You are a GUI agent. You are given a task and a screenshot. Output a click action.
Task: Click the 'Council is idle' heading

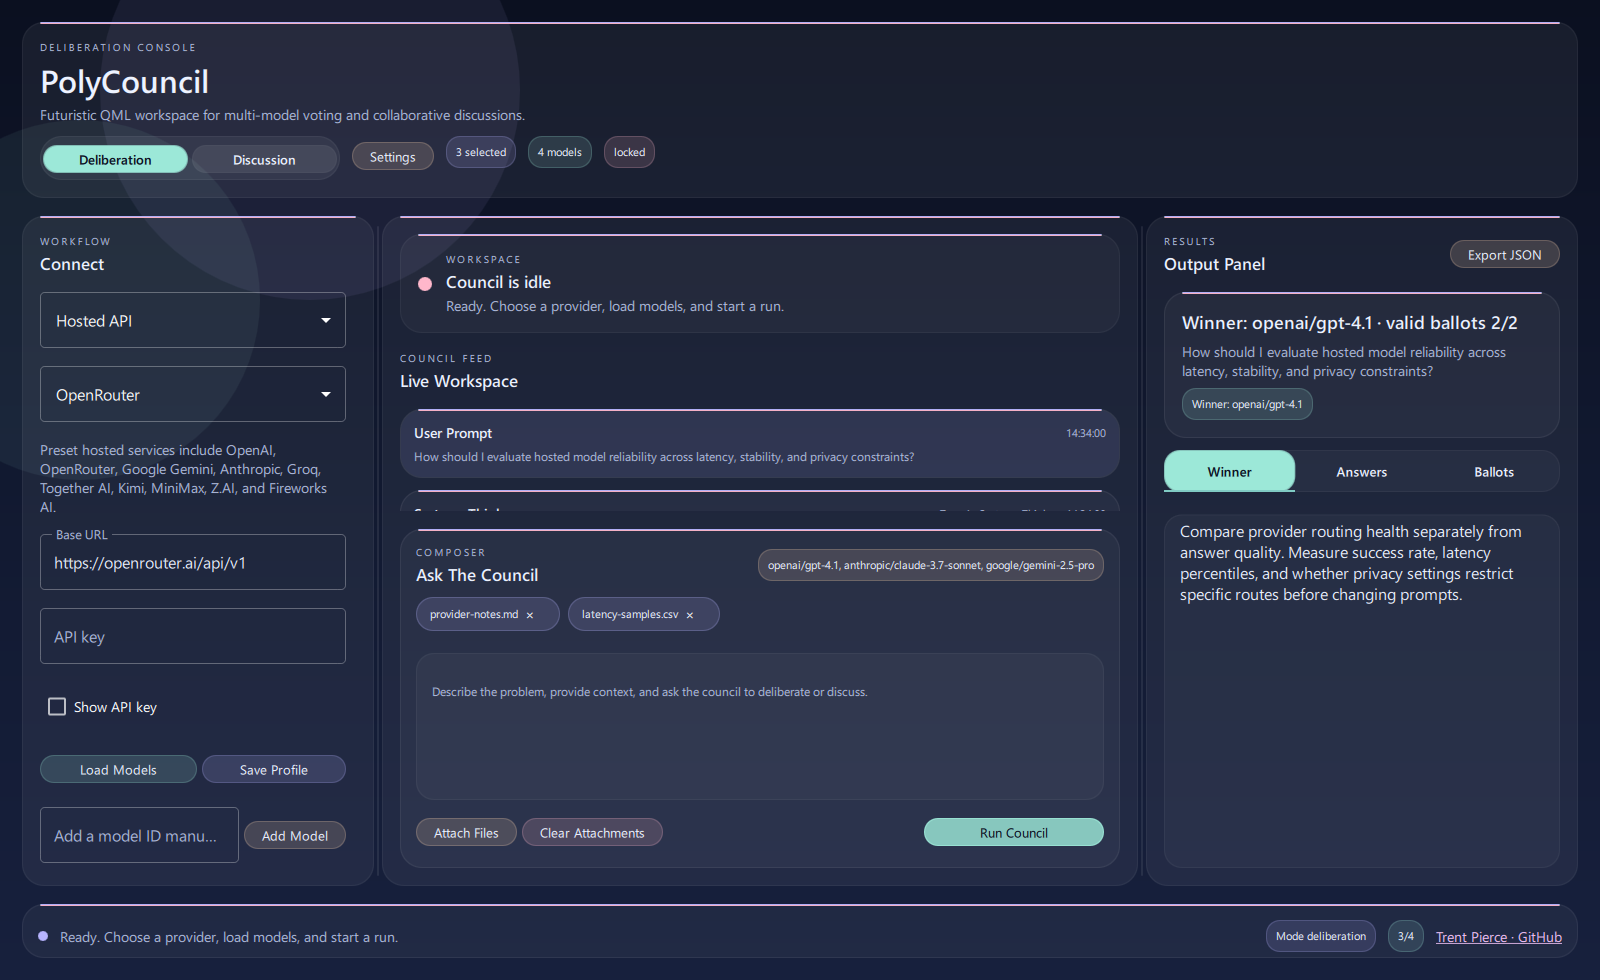[498, 282]
